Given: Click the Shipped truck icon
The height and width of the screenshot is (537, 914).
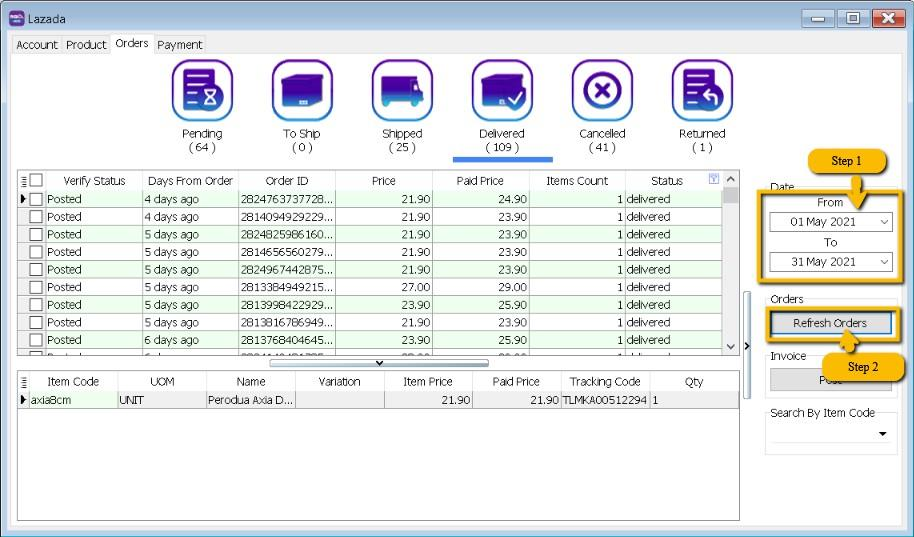Looking at the screenshot, I should pyautogui.click(x=402, y=91).
